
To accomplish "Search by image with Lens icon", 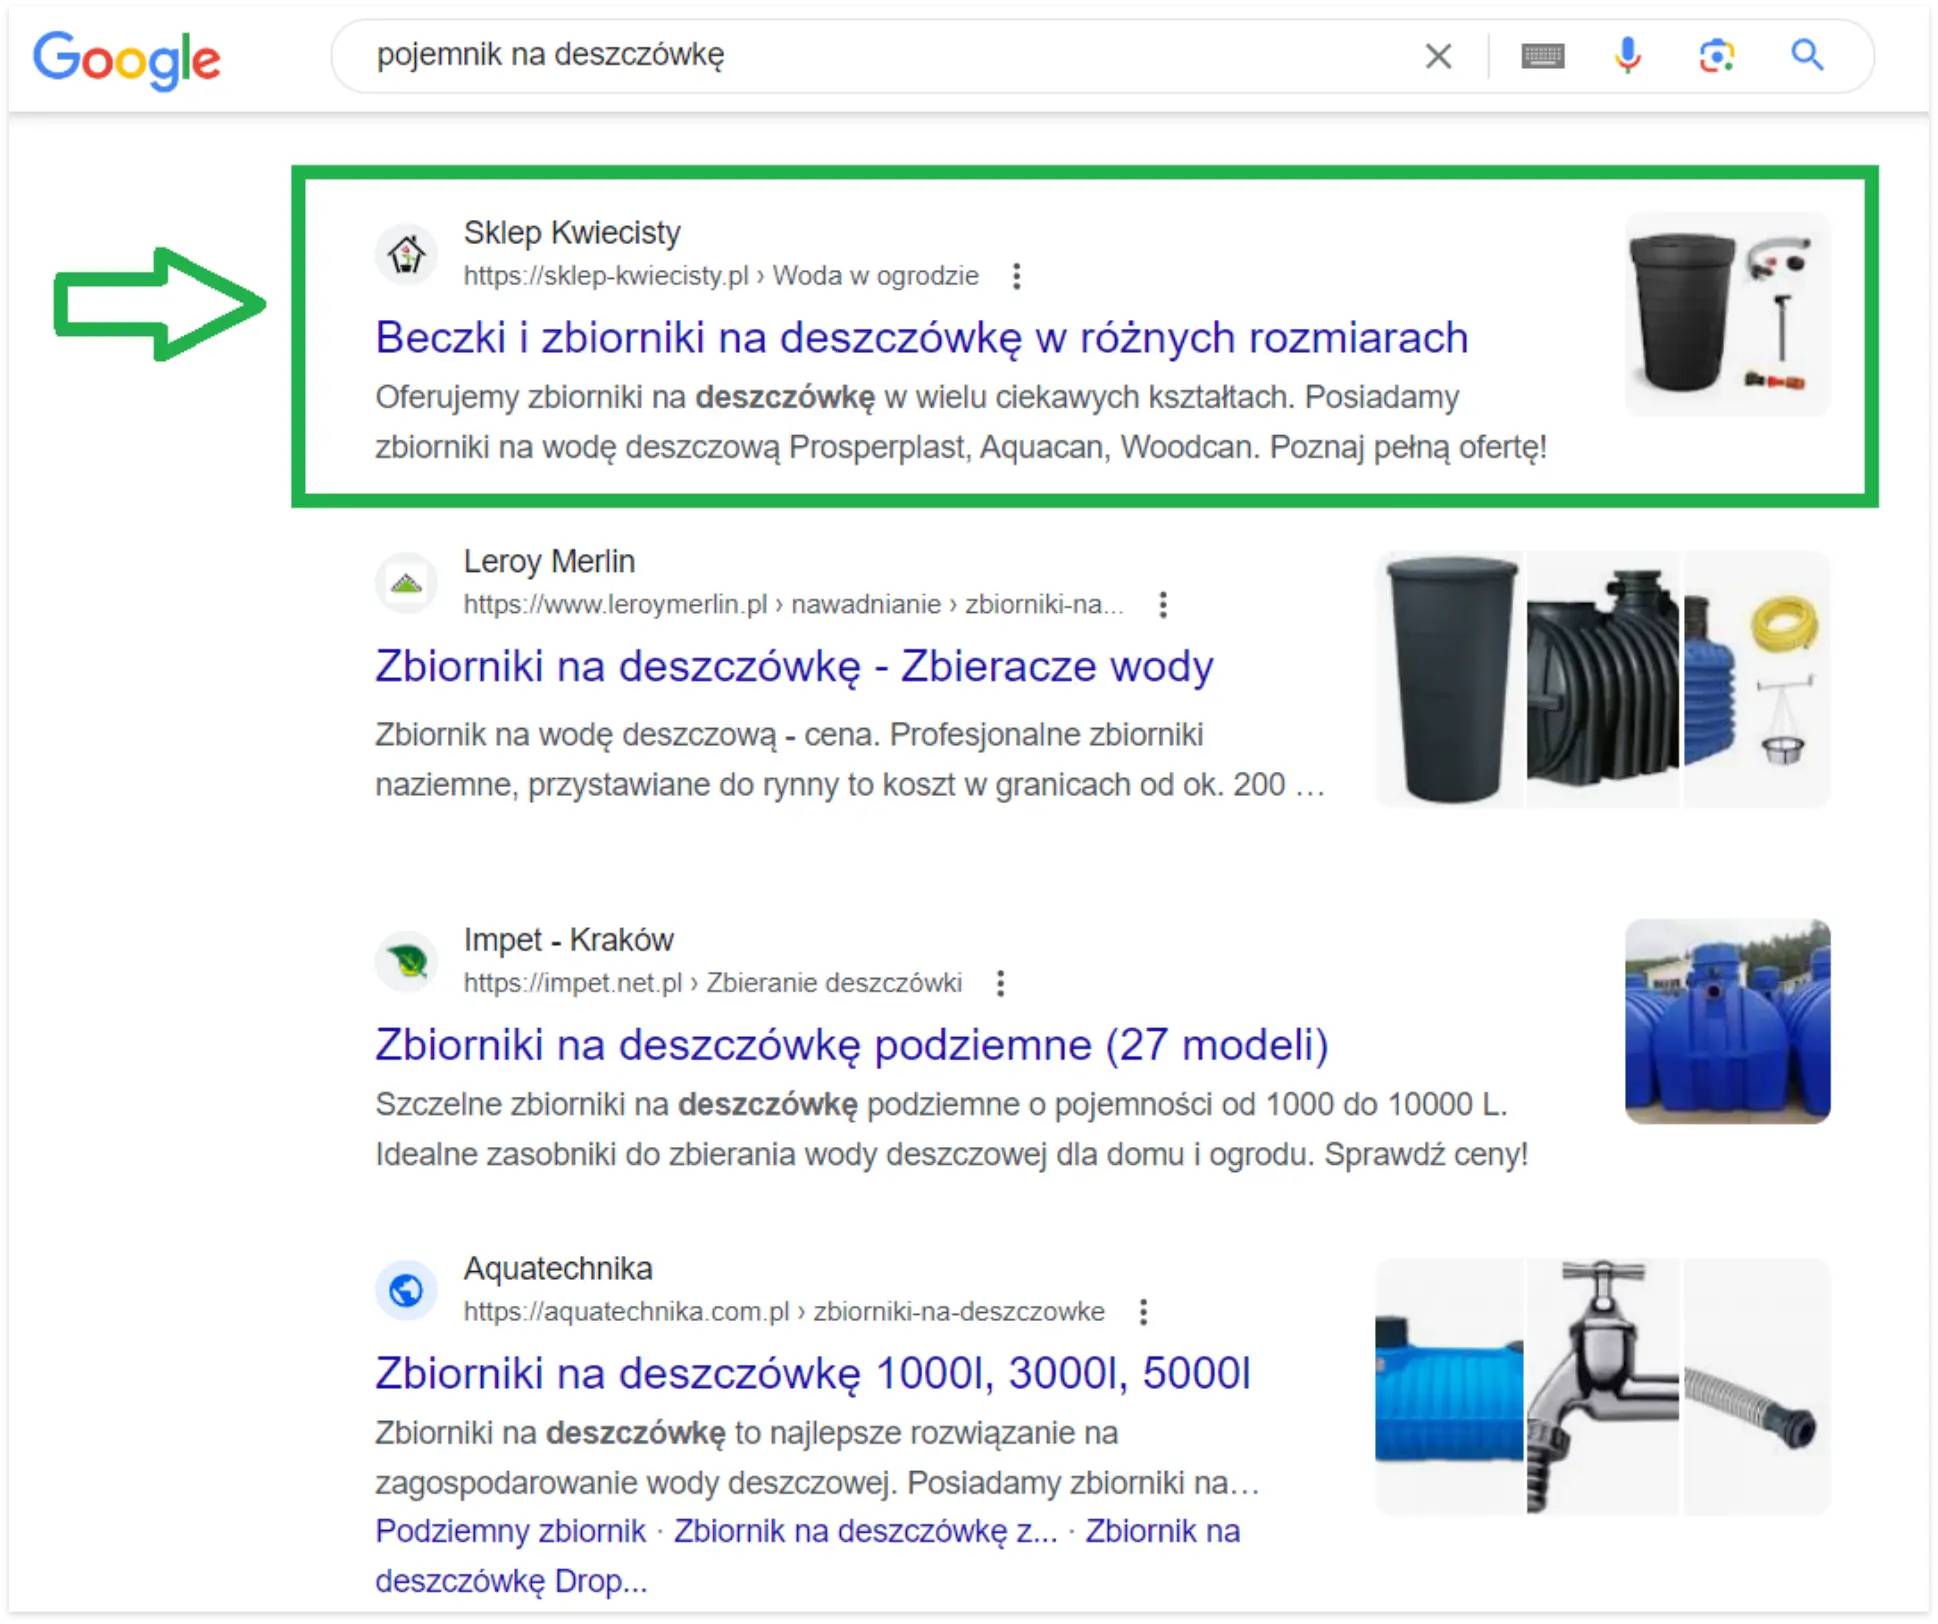I will click(x=1716, y=56).
